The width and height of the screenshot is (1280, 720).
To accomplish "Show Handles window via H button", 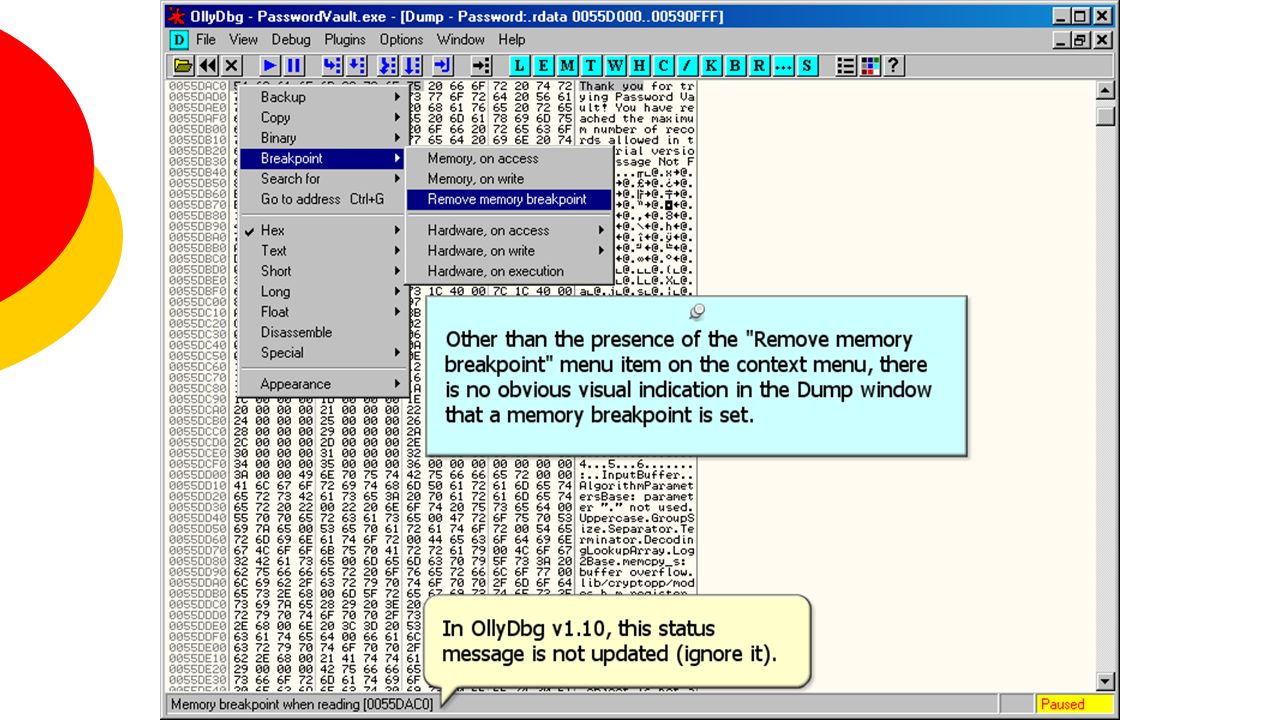I will 639,66.
